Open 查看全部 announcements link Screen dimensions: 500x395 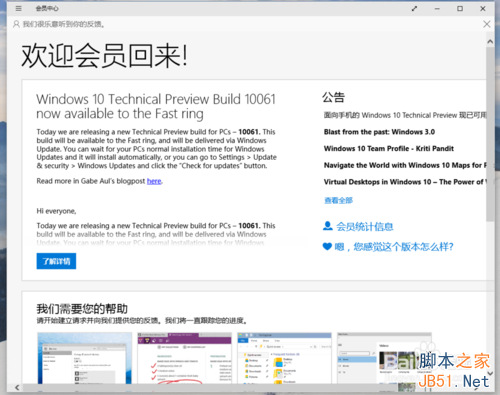[x=339, y=200]
